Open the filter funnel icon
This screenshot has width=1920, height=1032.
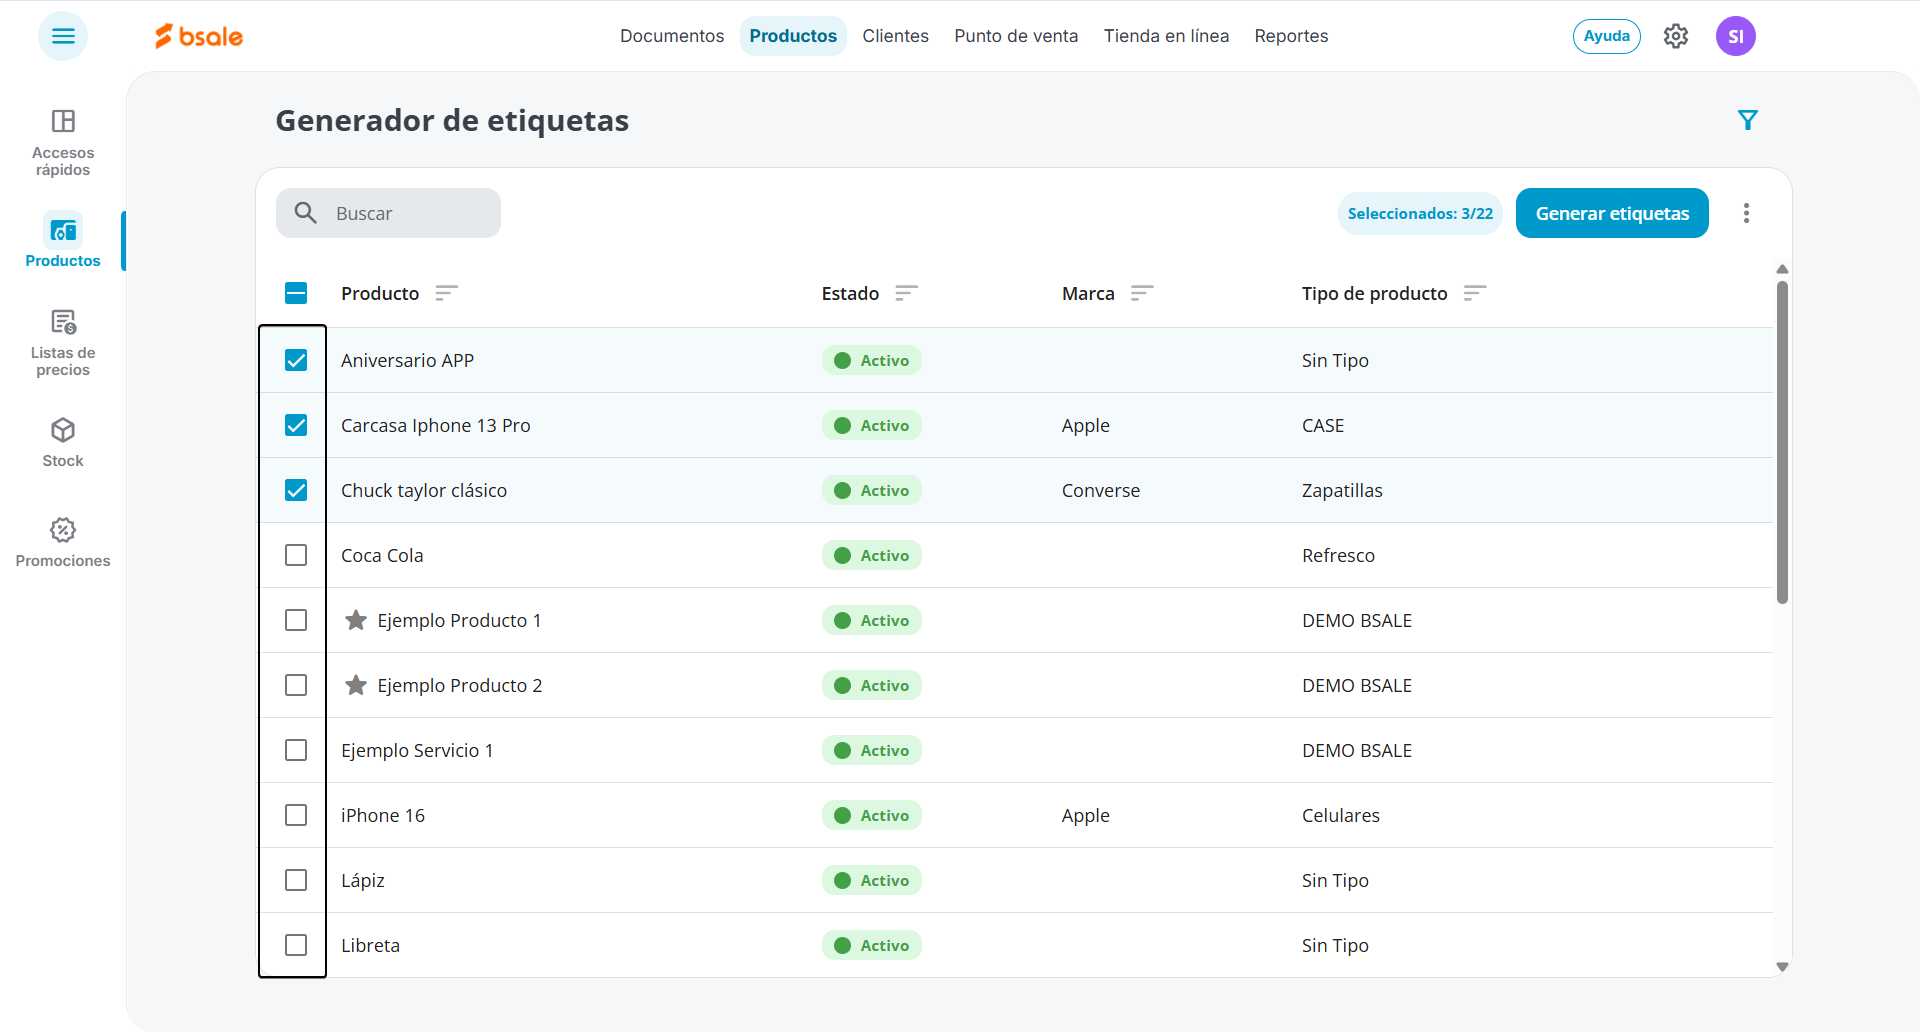pos(1748,120)
